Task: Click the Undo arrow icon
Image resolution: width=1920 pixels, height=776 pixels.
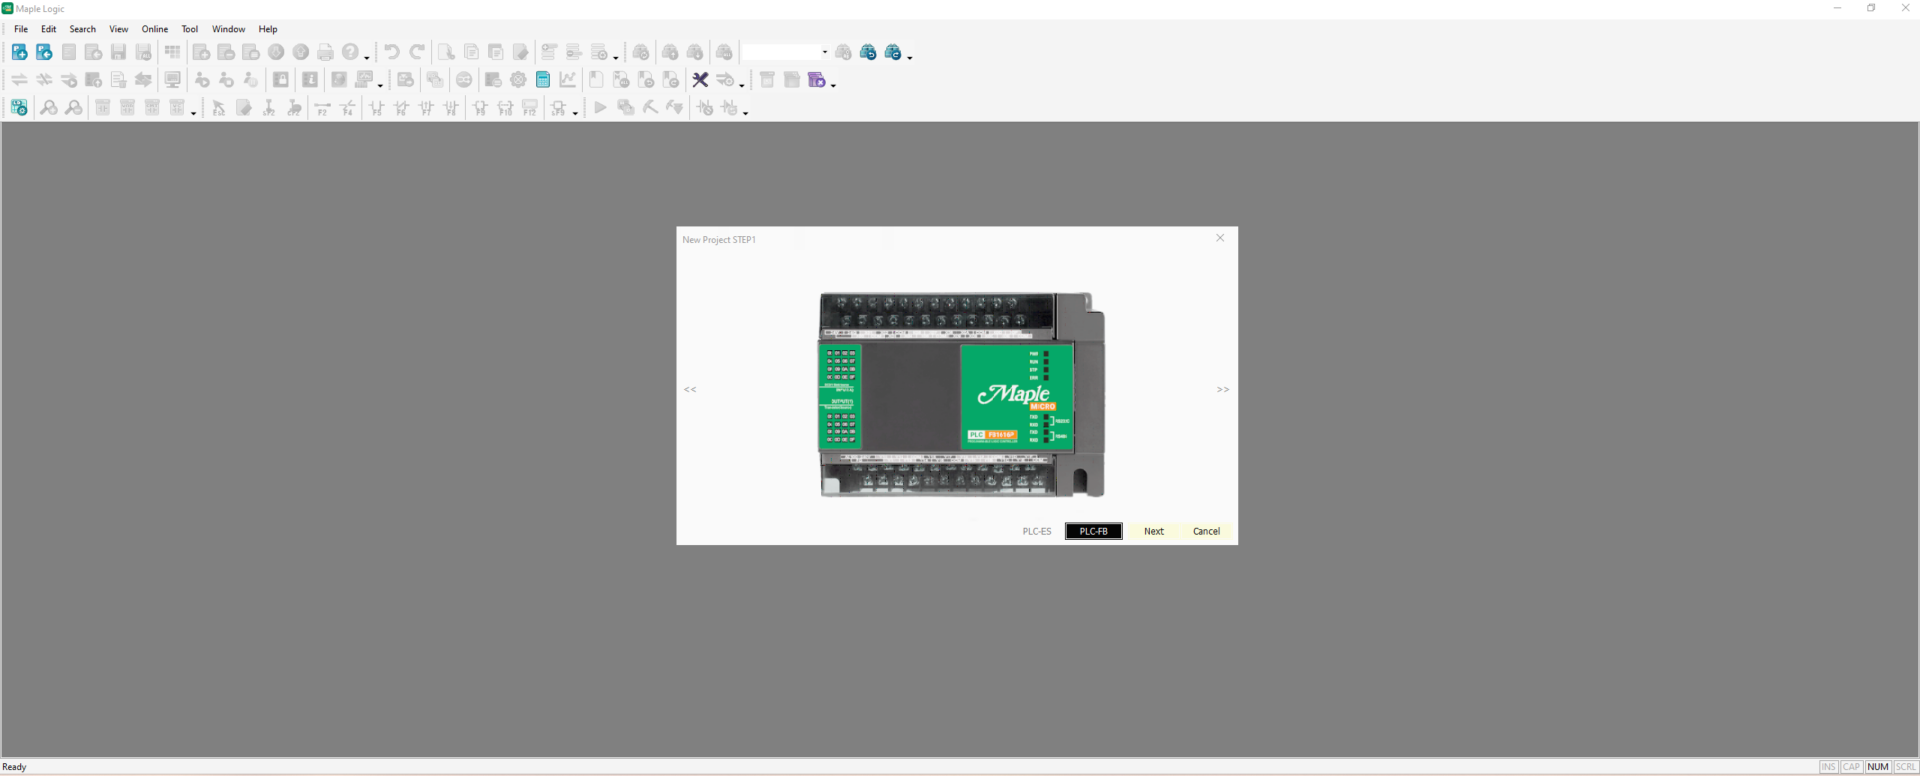Action: point(392,52)
